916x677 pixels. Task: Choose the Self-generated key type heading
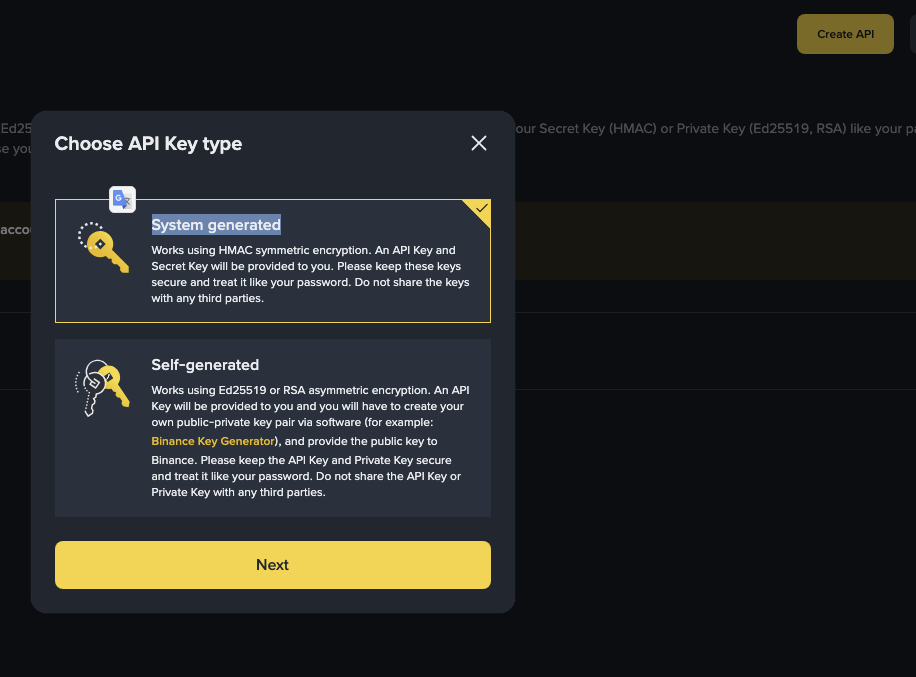[205, 365]
